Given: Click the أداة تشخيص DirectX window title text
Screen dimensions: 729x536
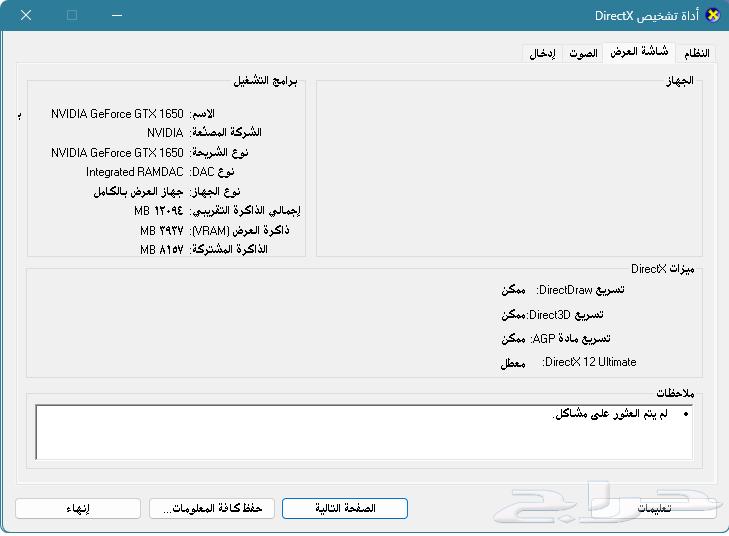Looking at the screenshot, I should (647, 16).
